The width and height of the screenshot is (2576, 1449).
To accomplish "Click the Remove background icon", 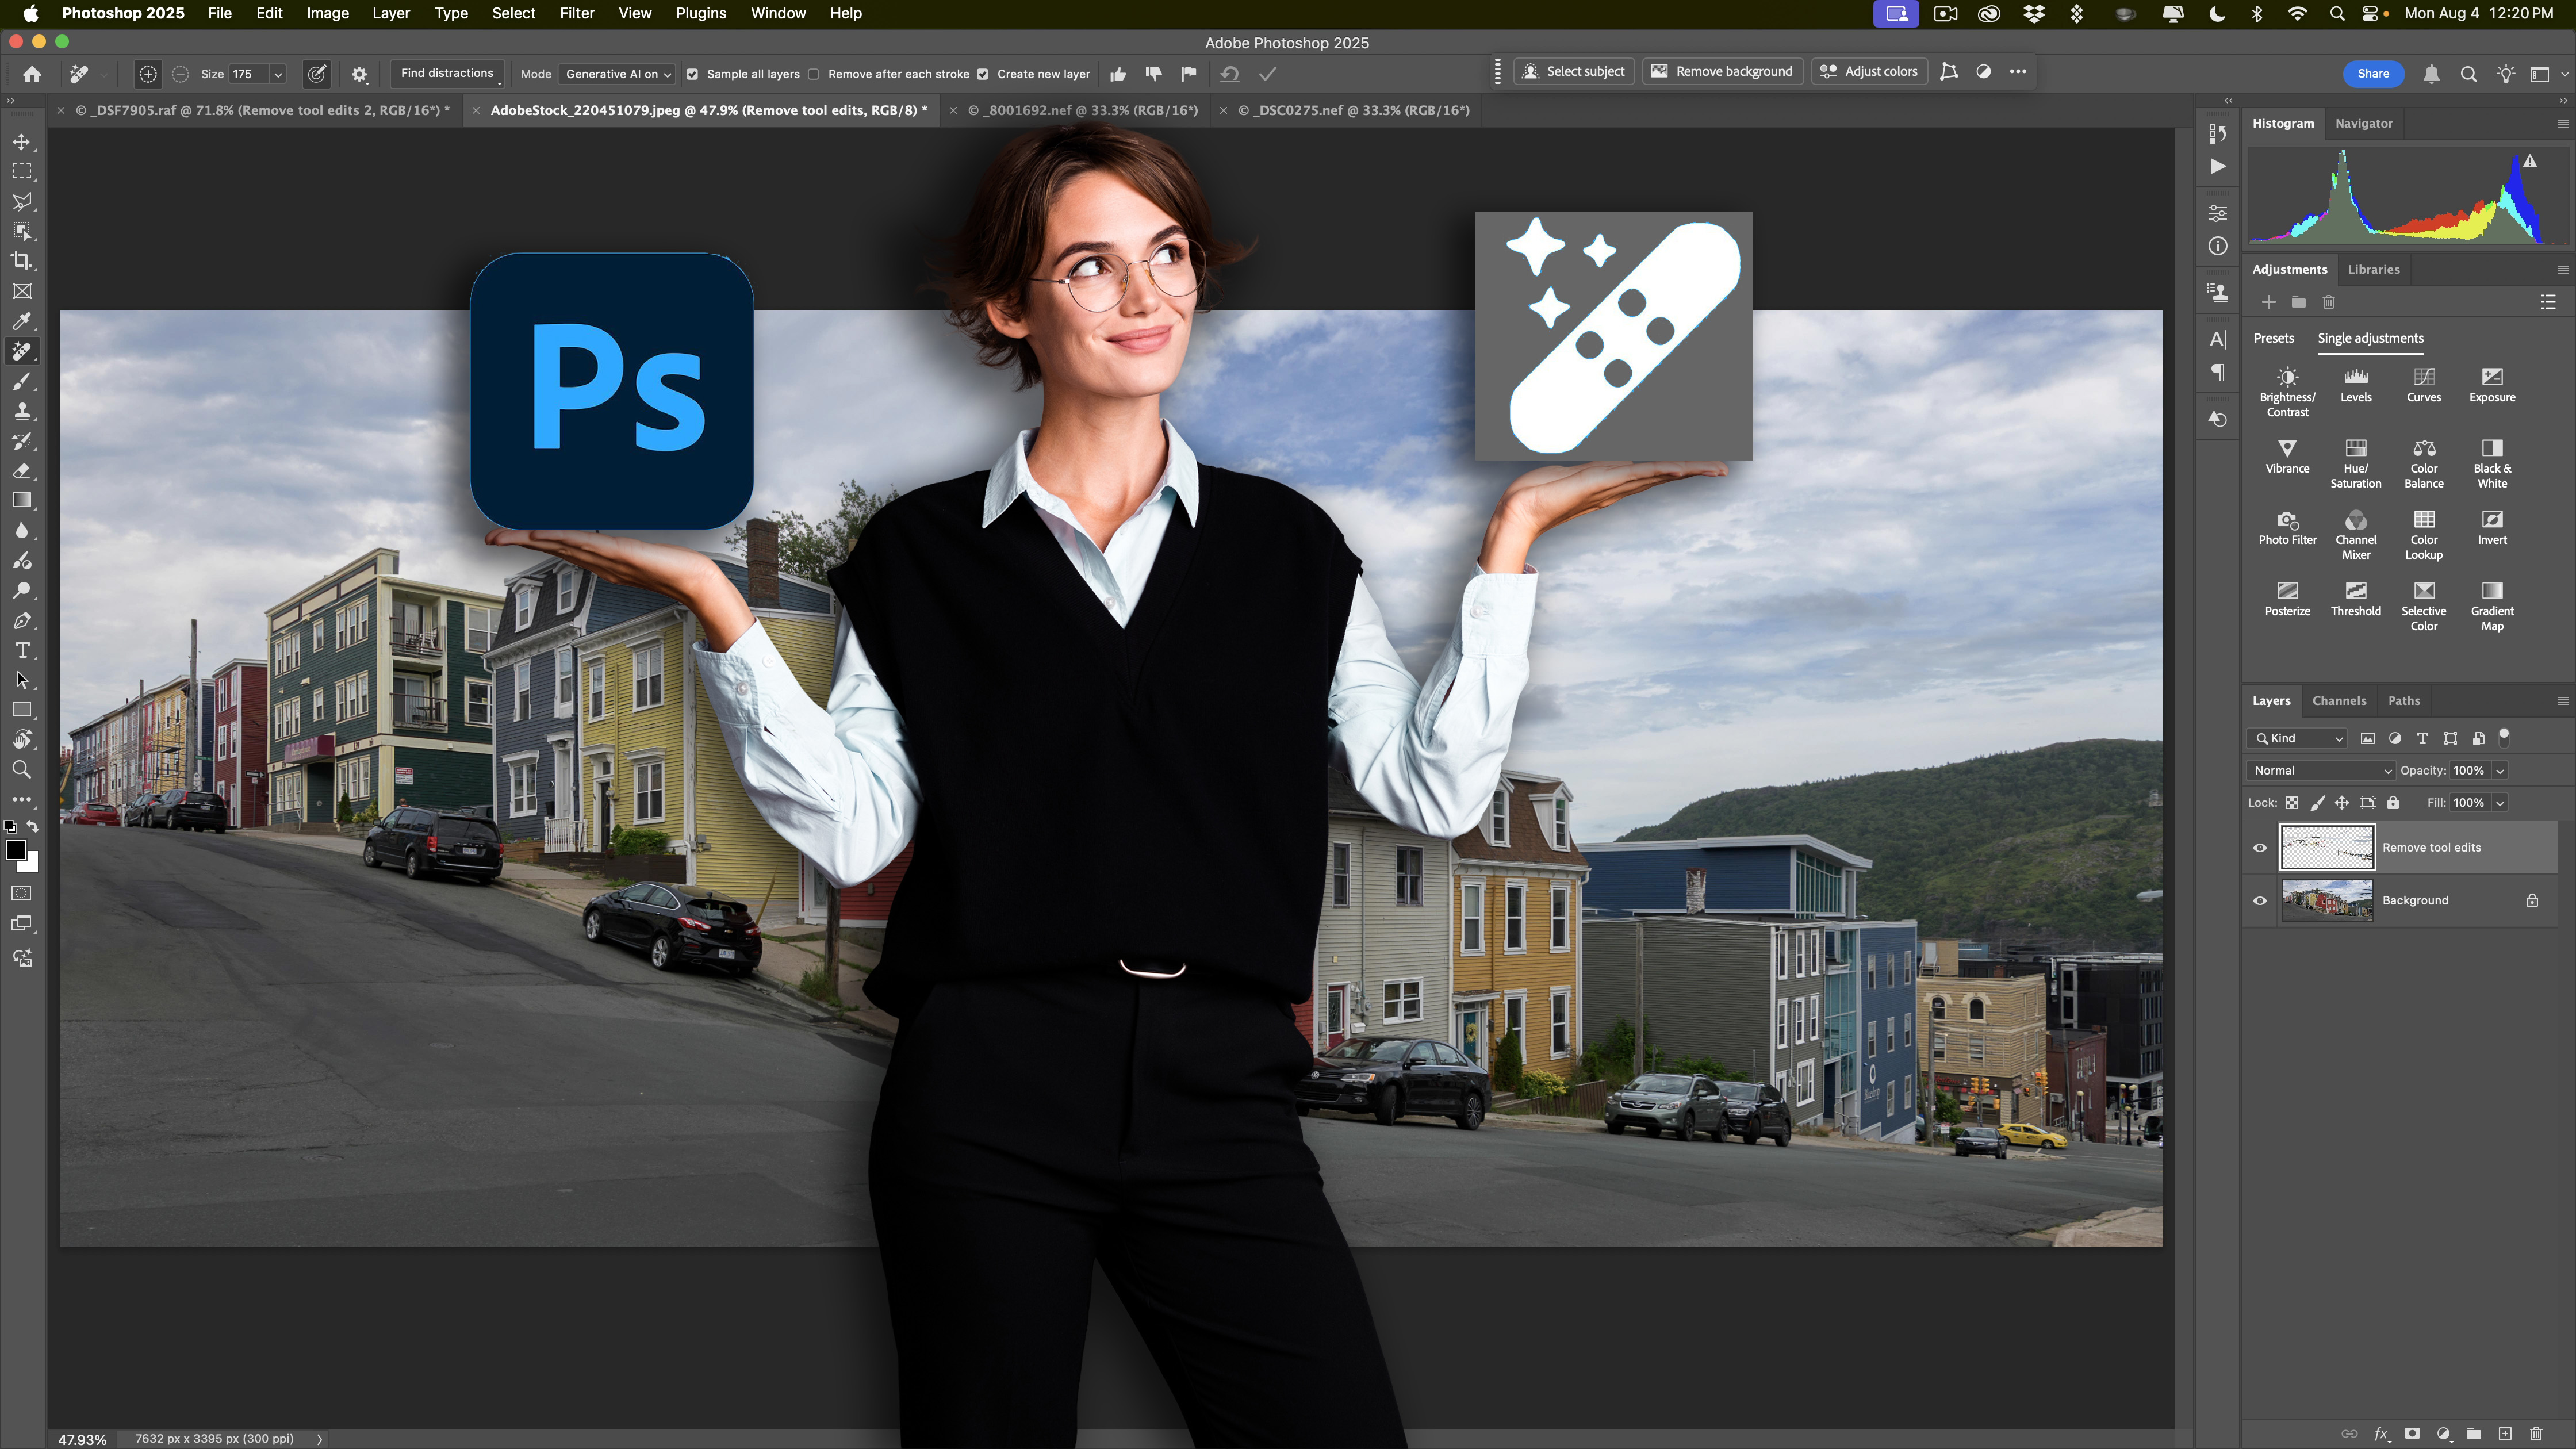I will point(1659,71).
